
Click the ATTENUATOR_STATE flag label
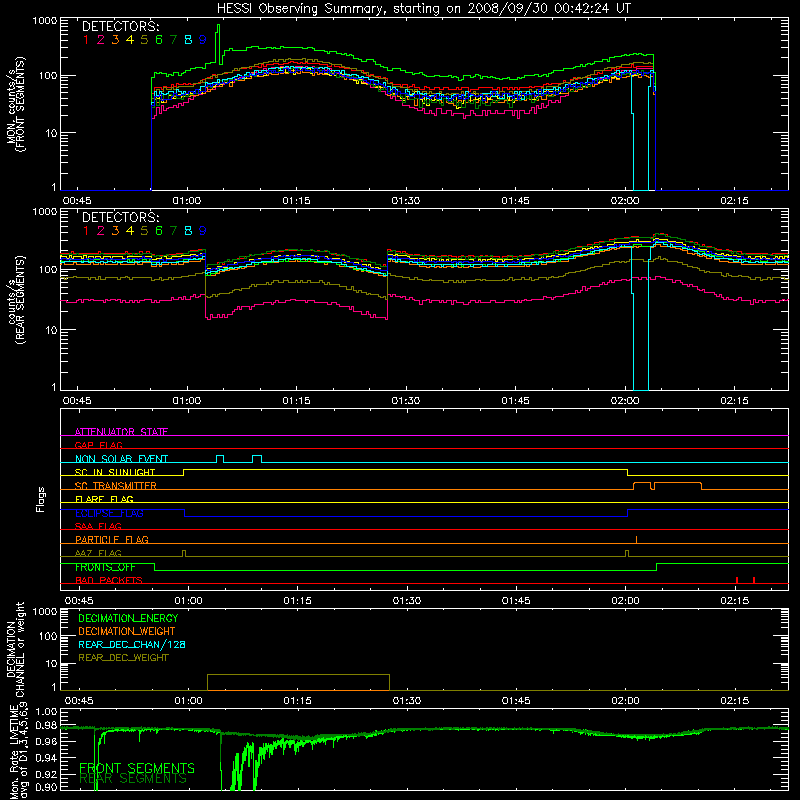tap(121, 432)
